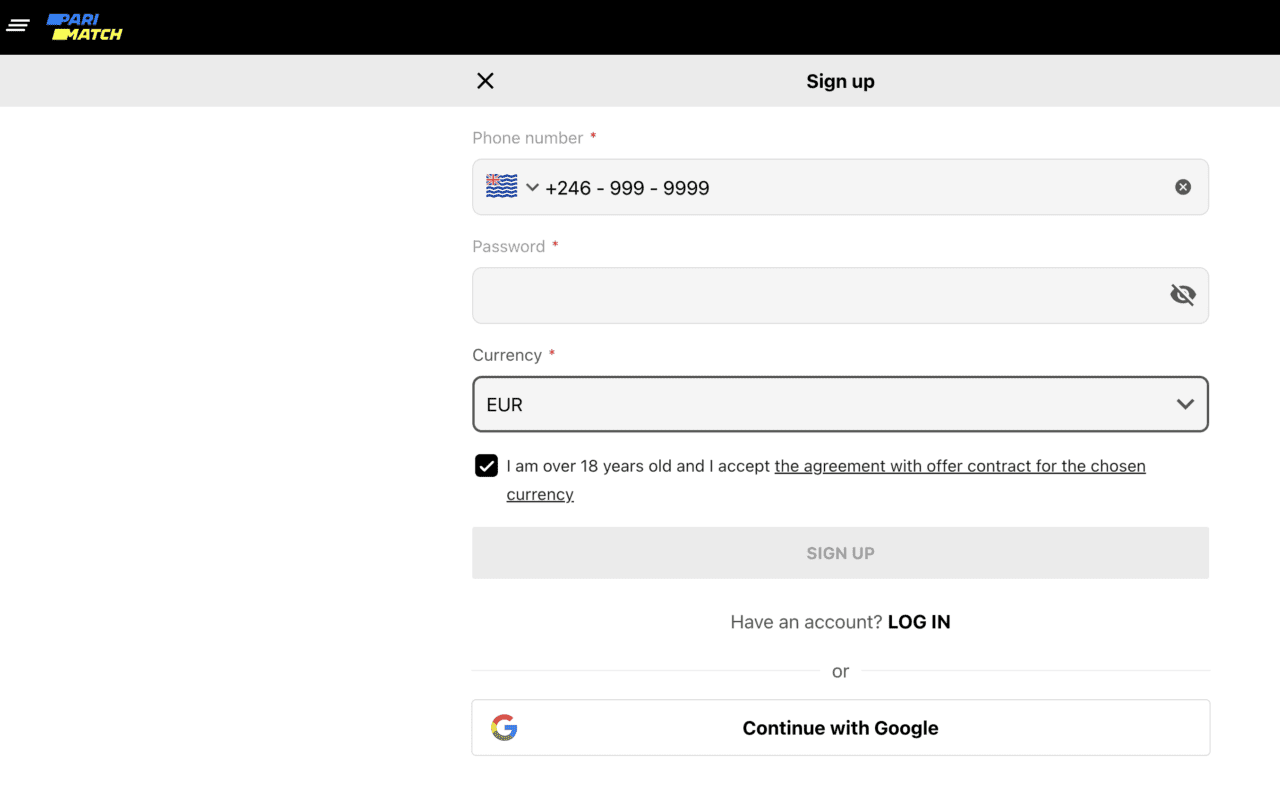The image size is (1280, 796).
Task: Clear the phone number with X icon
Action: tap(1183, 187)
